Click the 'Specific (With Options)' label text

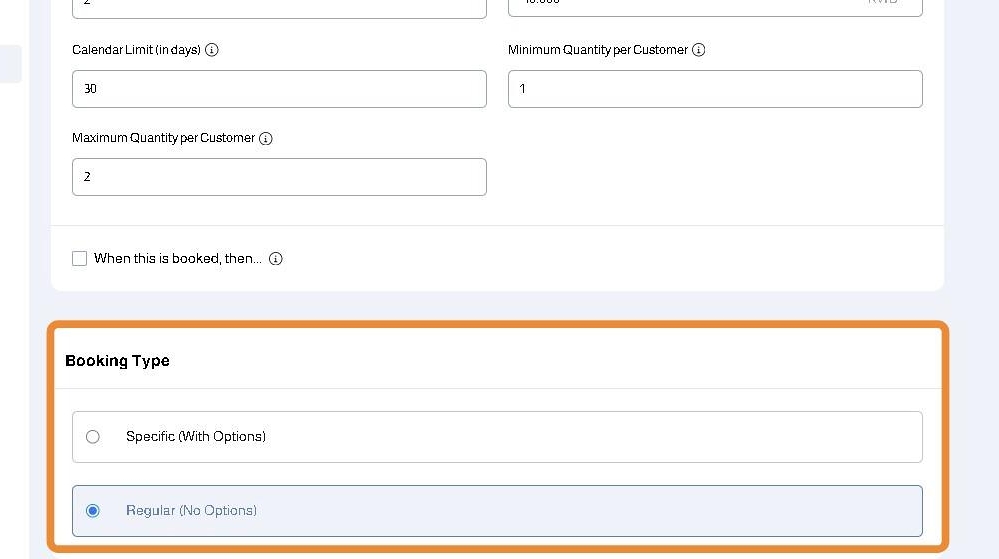196,437
